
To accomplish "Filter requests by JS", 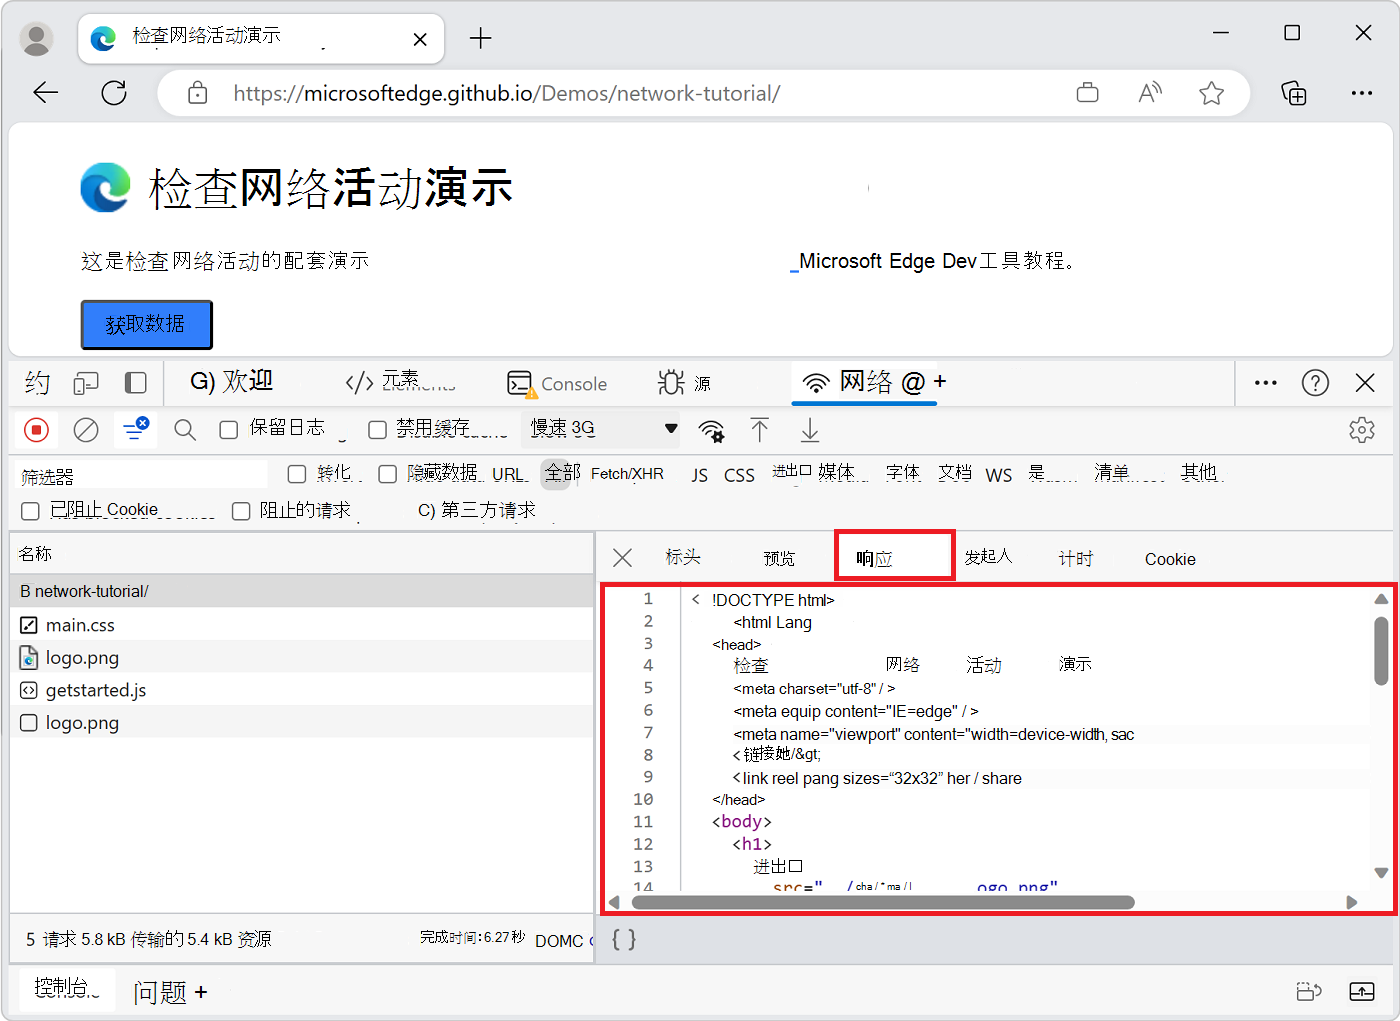I will pos(700,475).
